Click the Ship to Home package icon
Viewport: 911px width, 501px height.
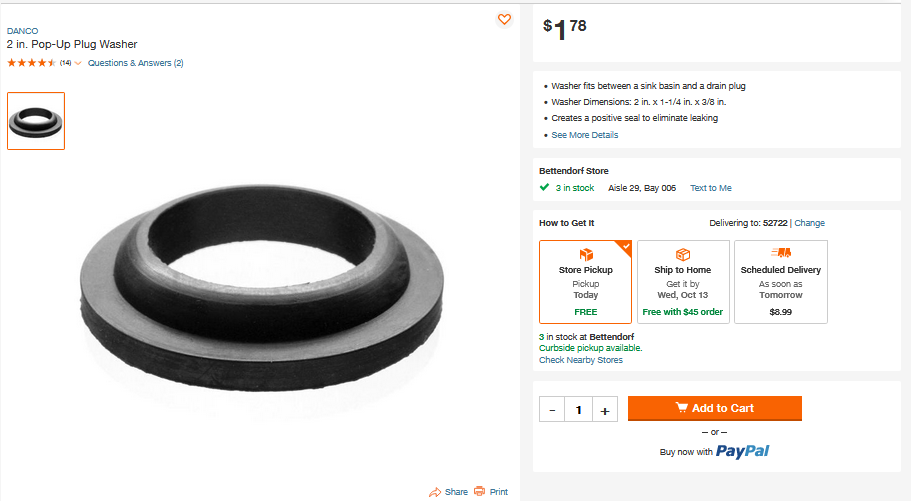click(x=683, y=255)
